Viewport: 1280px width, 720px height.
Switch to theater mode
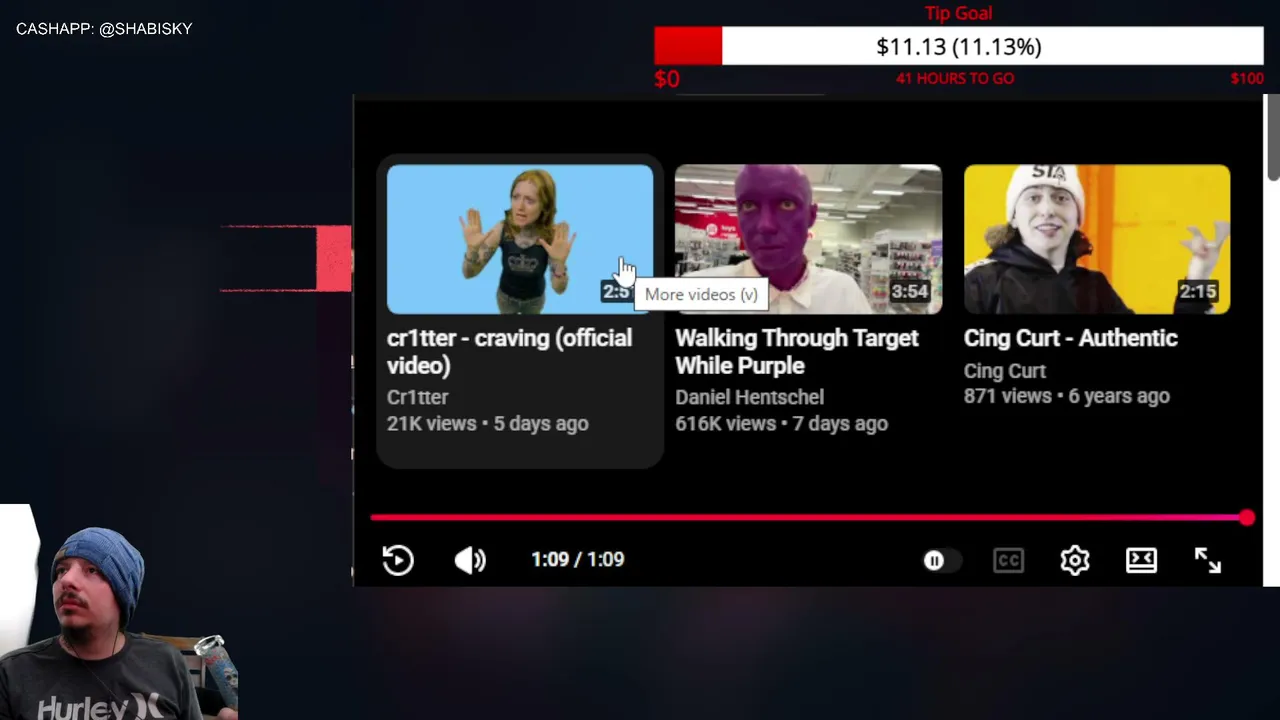(x=1141, y=561)
